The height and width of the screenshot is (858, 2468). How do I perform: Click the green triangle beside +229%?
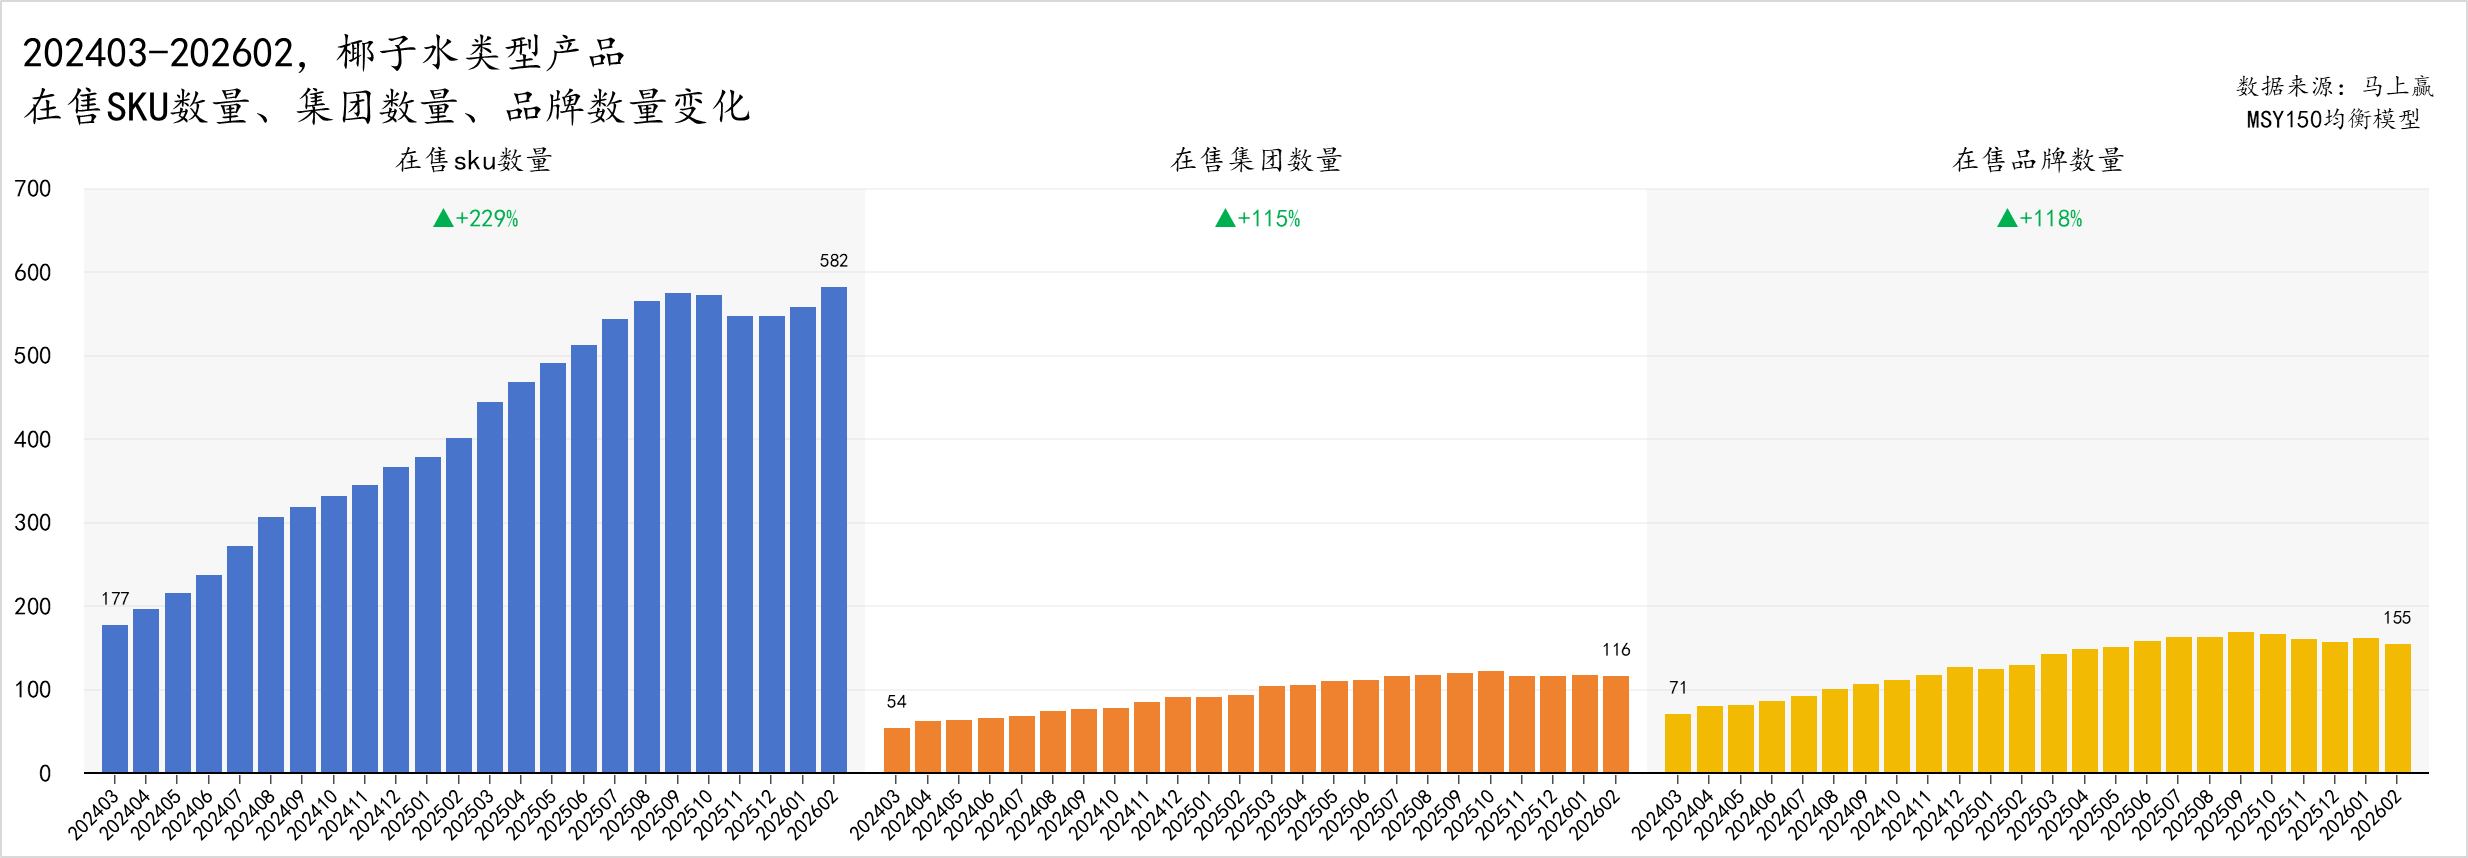[x=443, y=218]
